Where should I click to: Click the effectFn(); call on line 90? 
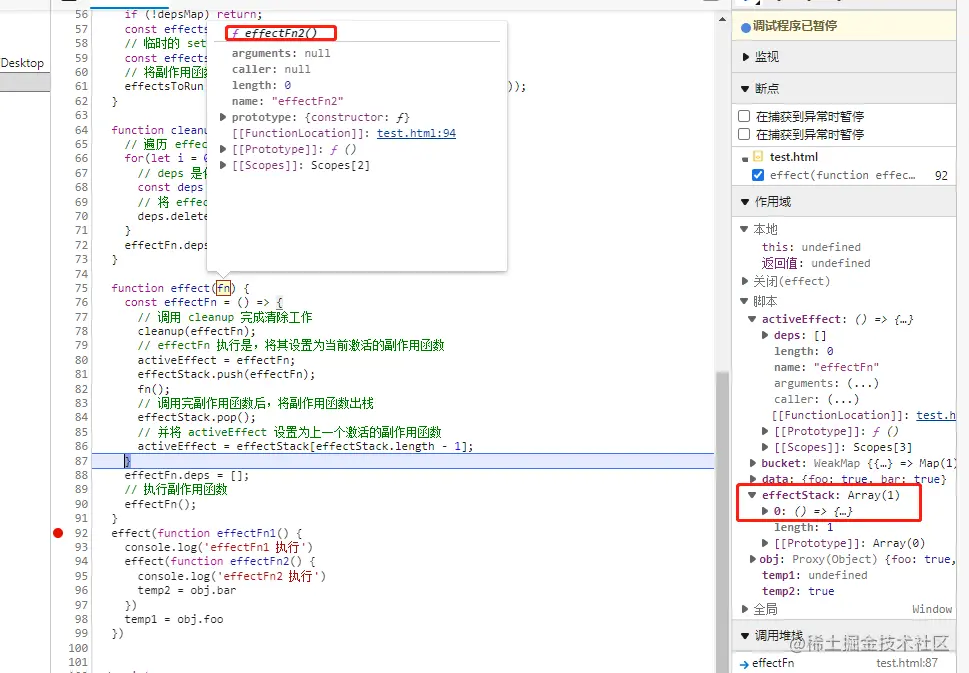click(x=160, y=504)
